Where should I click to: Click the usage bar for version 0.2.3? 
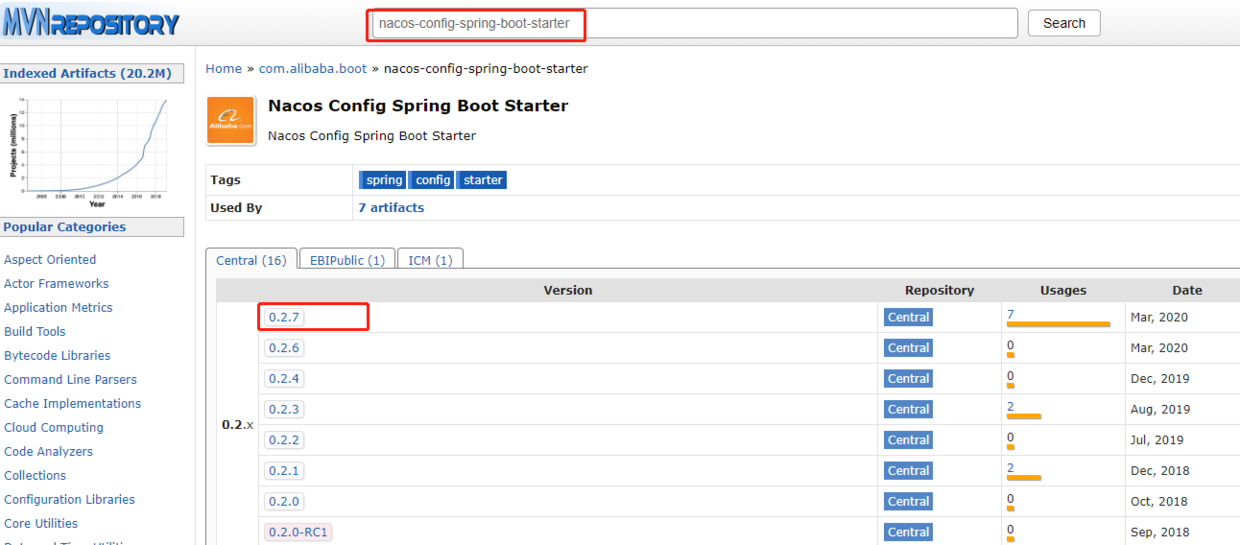[x=1024, y=416]
